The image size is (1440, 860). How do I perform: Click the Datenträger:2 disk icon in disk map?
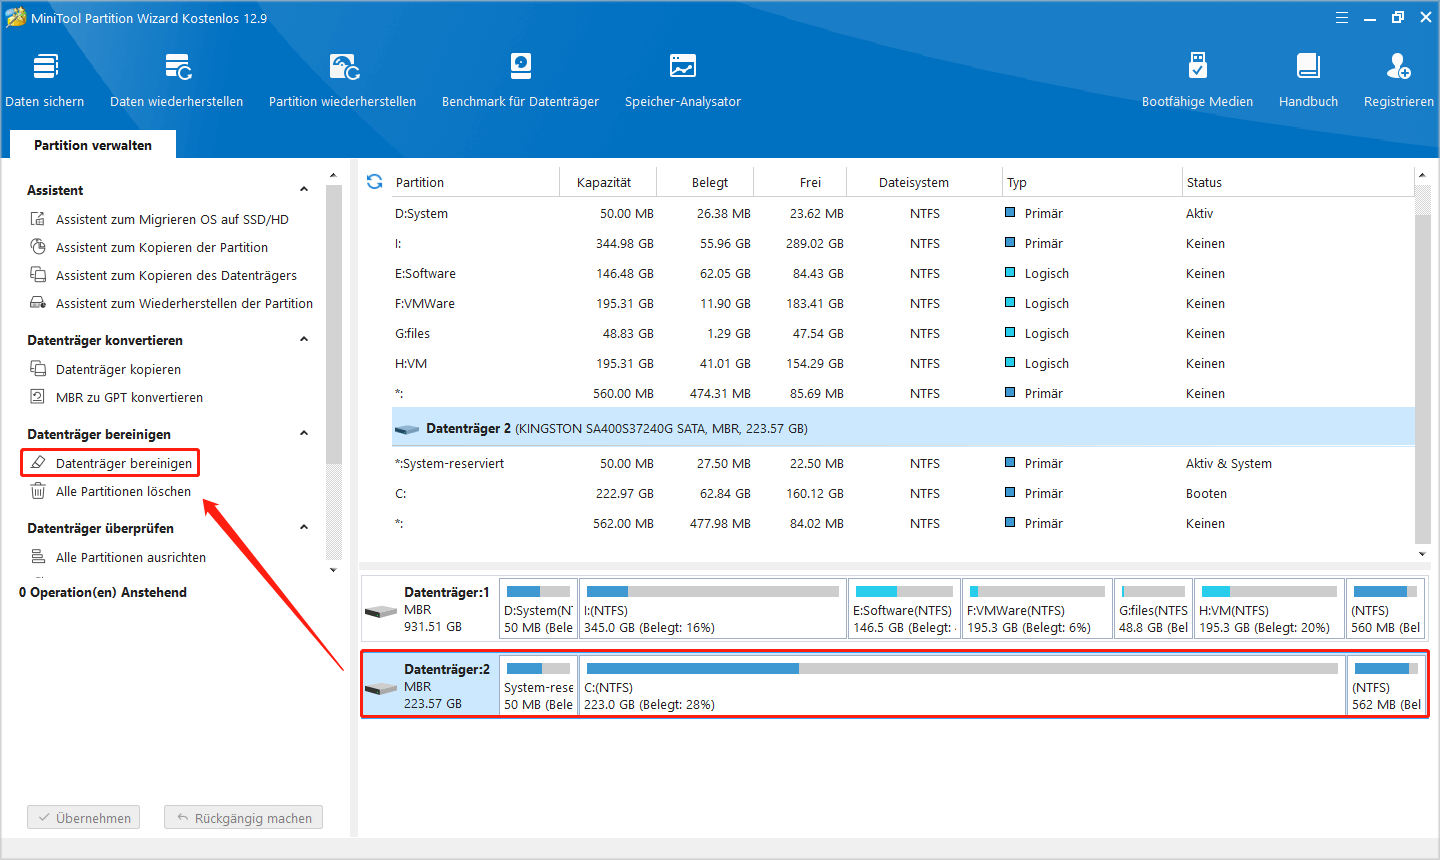(381, 688)
